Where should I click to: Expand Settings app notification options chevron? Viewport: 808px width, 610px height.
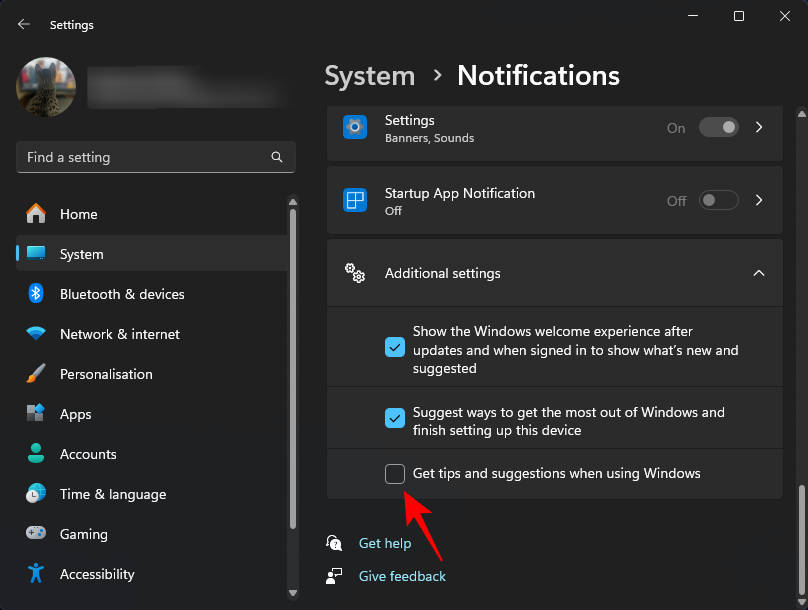click(759, 127)
